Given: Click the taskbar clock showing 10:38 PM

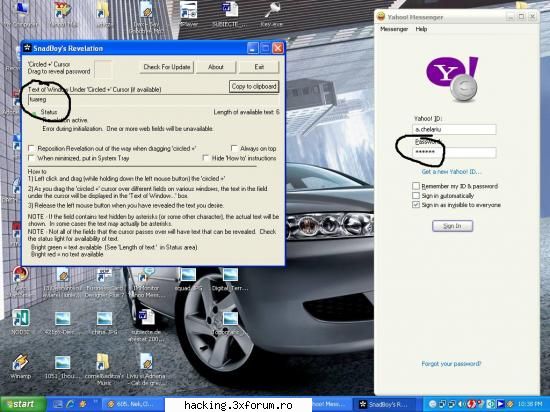Looking at the screenshot, I should coord(530,404).
